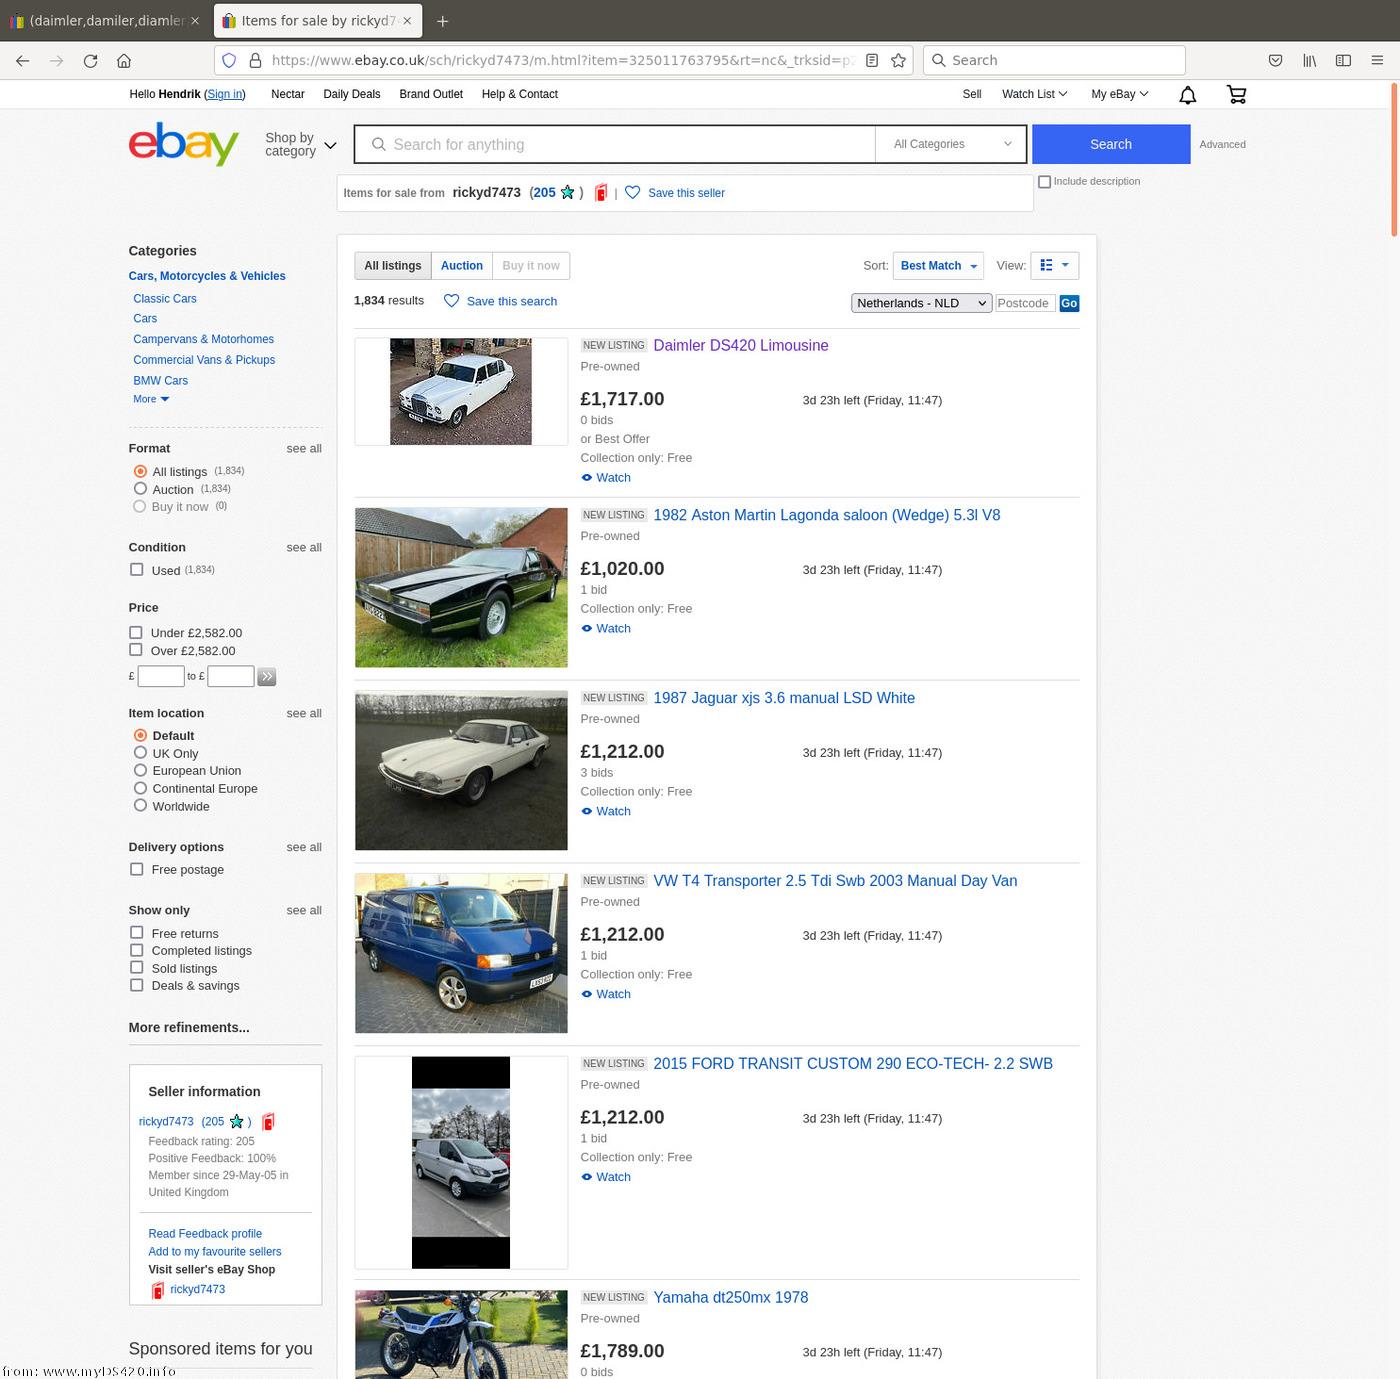The image size is (1400, 1379).
Task: Click the Postcode input field
Action: [1025, 303]
